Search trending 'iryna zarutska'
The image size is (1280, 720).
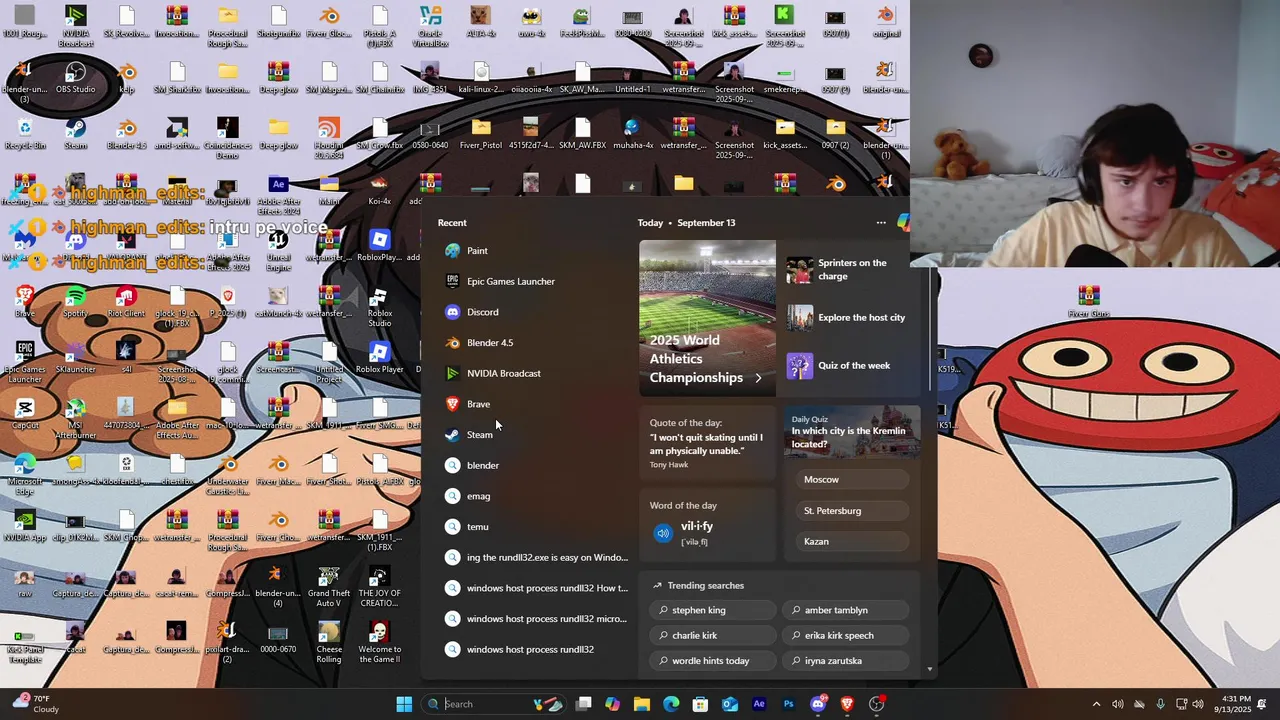pyautogui.click(x=846, y=661)
